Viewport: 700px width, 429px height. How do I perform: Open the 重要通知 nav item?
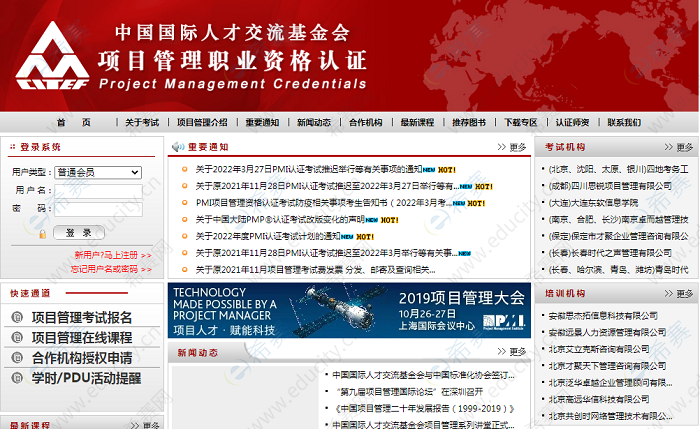(x=262, y=122)
